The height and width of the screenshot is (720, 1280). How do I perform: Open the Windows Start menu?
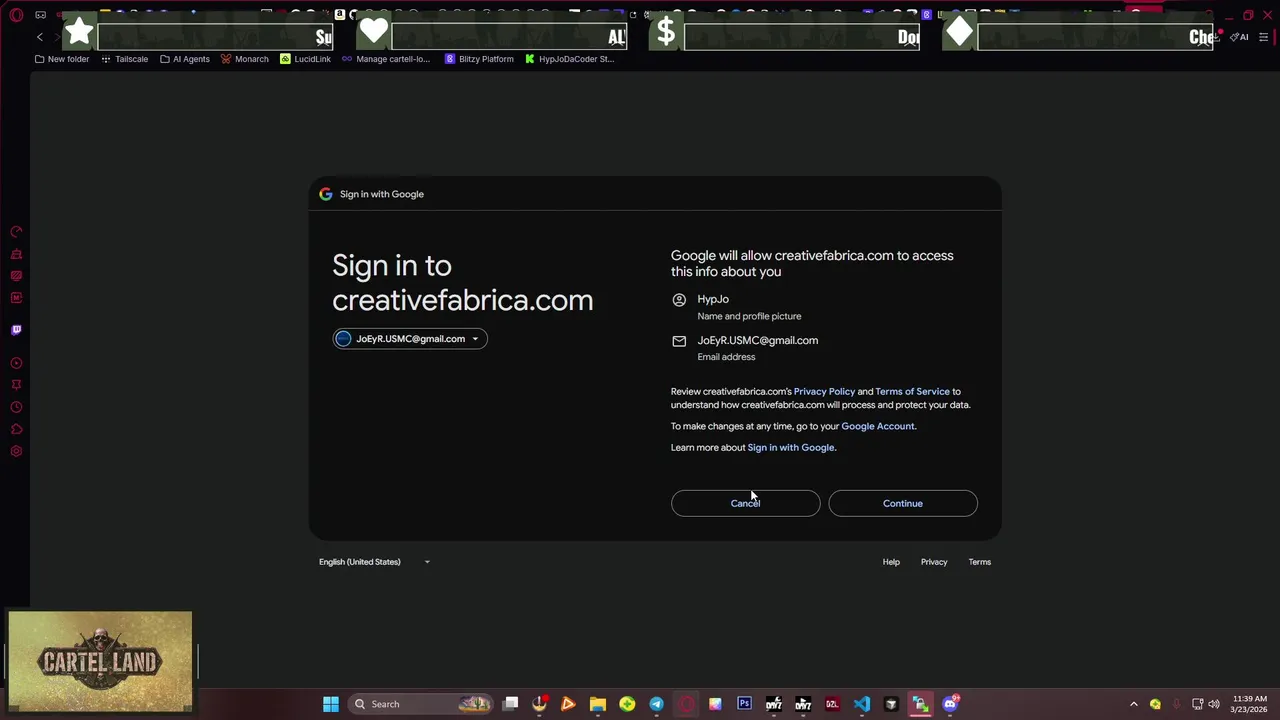coord(331,704)
